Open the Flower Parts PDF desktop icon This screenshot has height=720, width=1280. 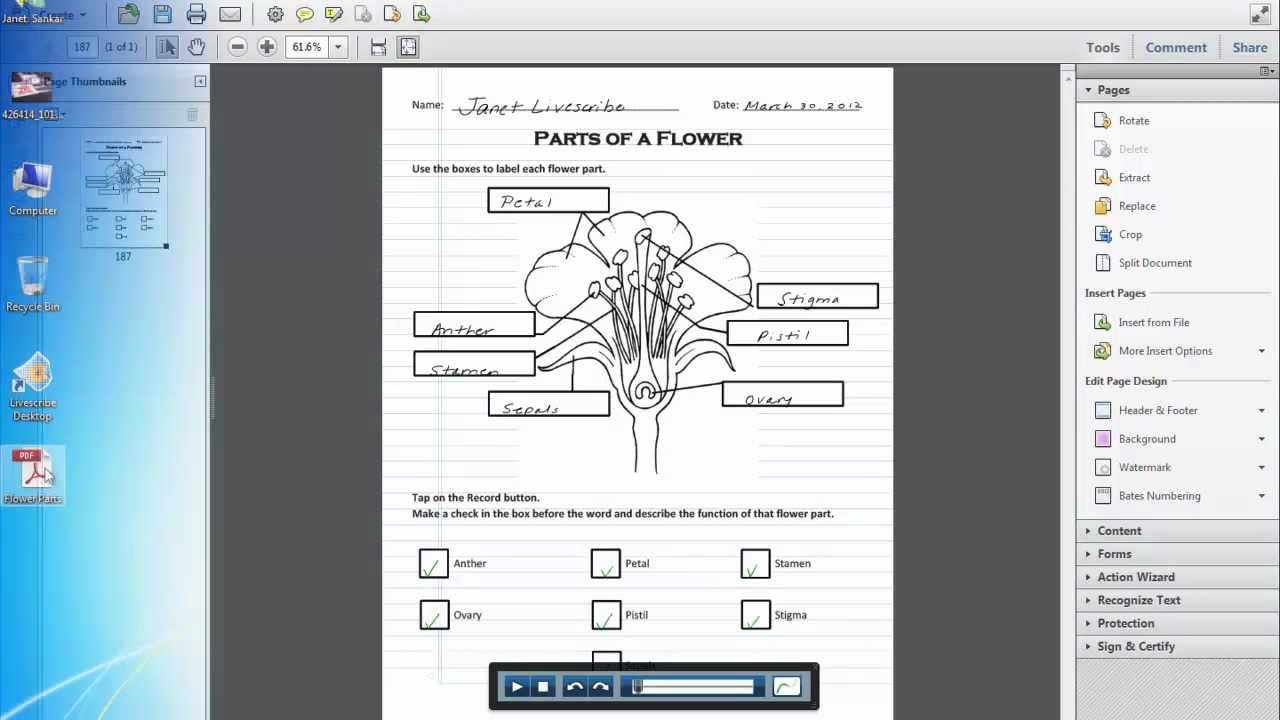pyautogui.click(x=33, y=476)
